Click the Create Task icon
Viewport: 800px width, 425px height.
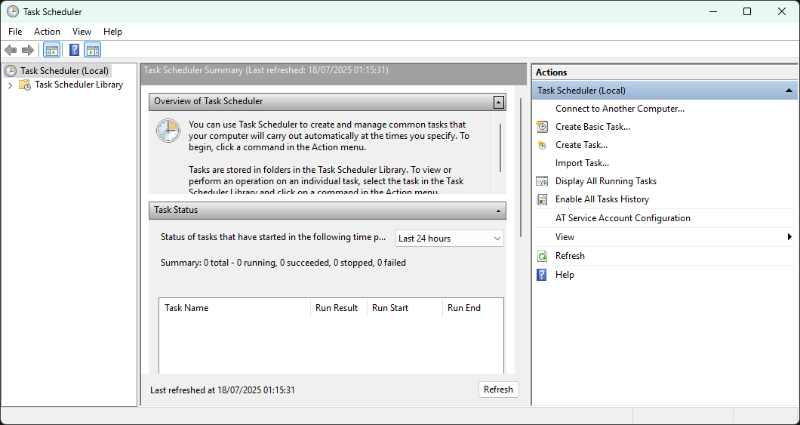click(x=542, y=145)
